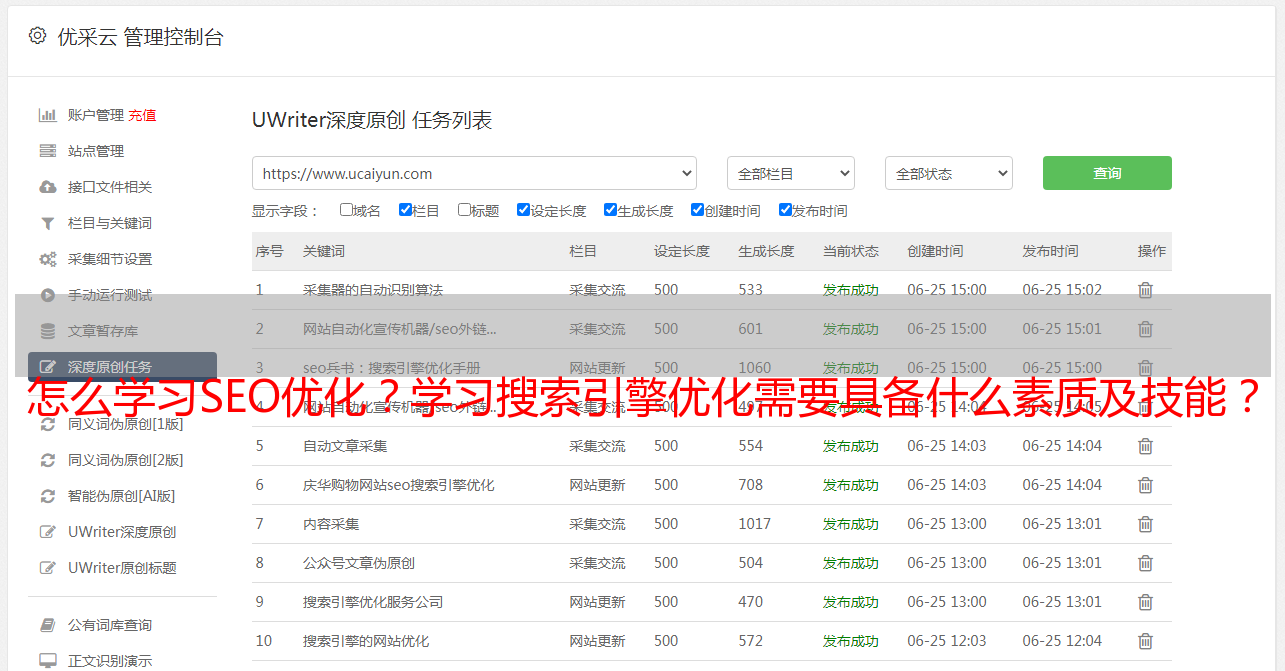The height and width of the screenshot is (671, 1285).
Task: Click the refresh icon for 智能伪原创[AI版]
Action: [x=47, y=496]
